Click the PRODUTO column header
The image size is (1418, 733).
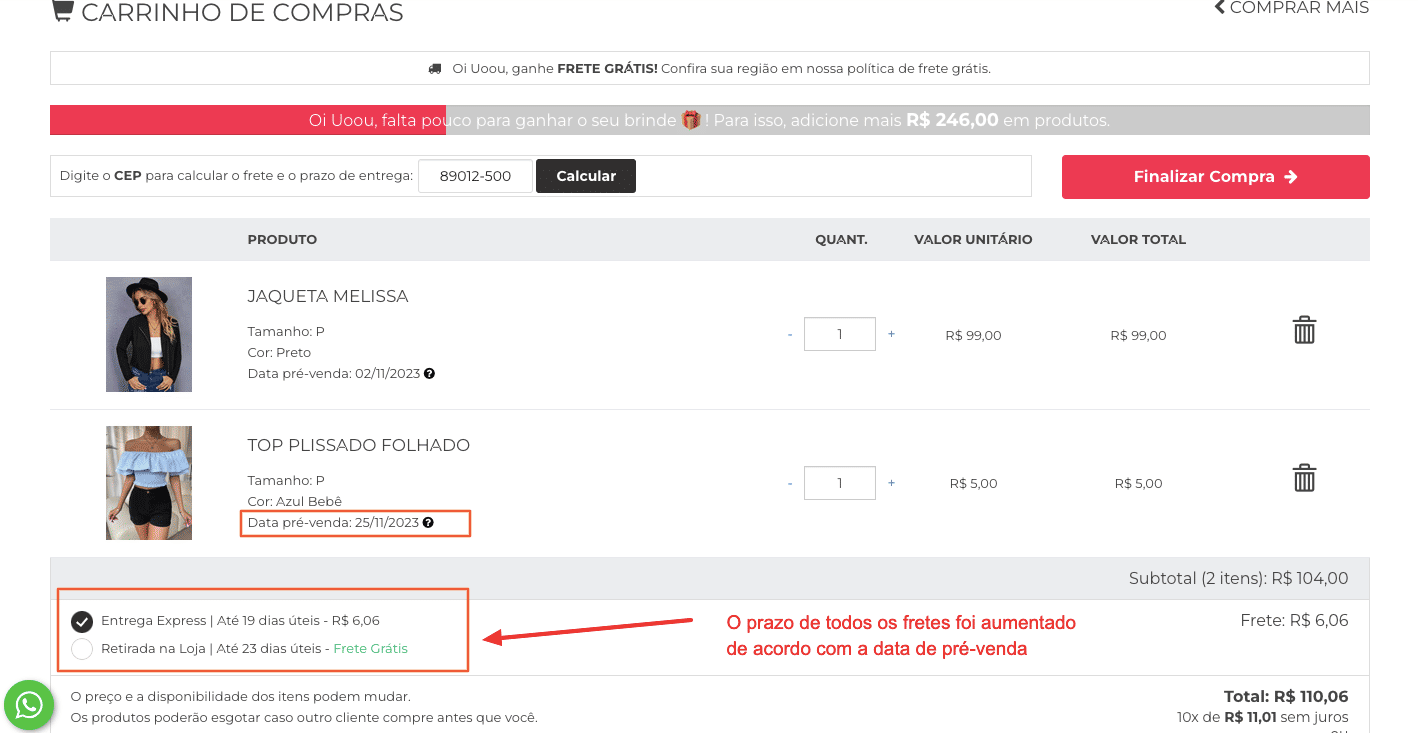[x=282, y=240]
